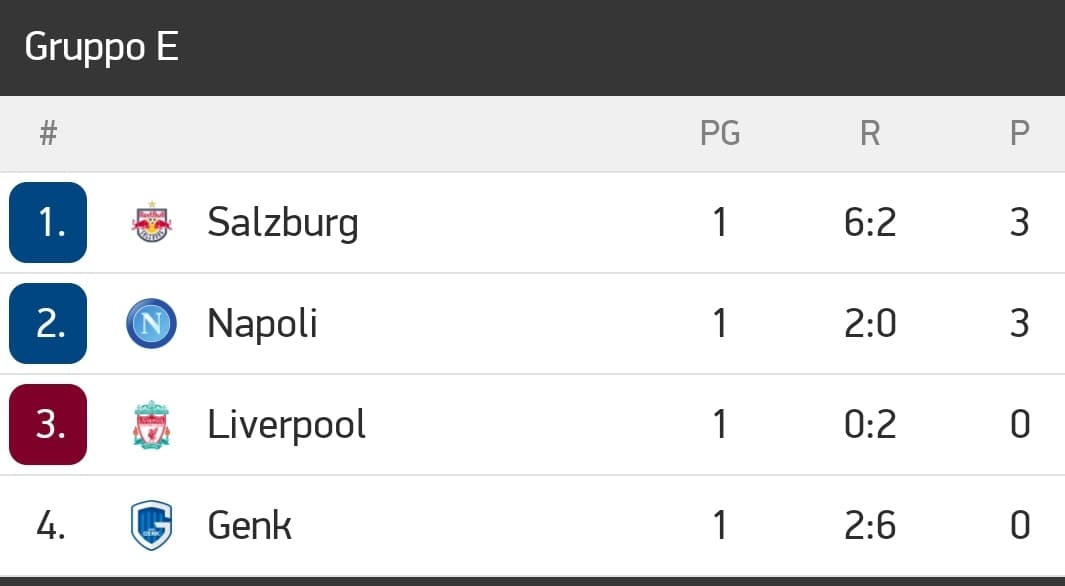This screenshot has height=586, width=1065.
Task: Open the Liverpool team name link
Action: [x=286, y=425]
